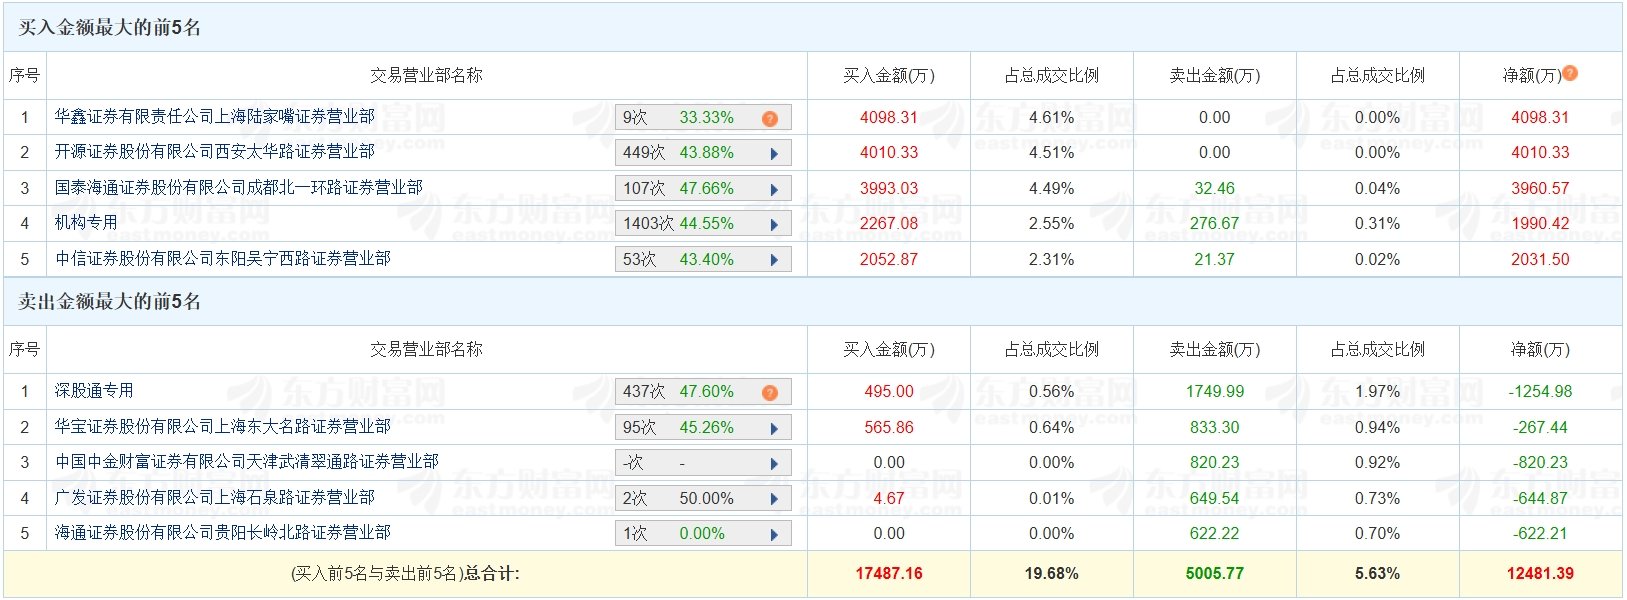
Task: Expand the arrow in 国泰海通证券 row
Action: click(774, 190)
